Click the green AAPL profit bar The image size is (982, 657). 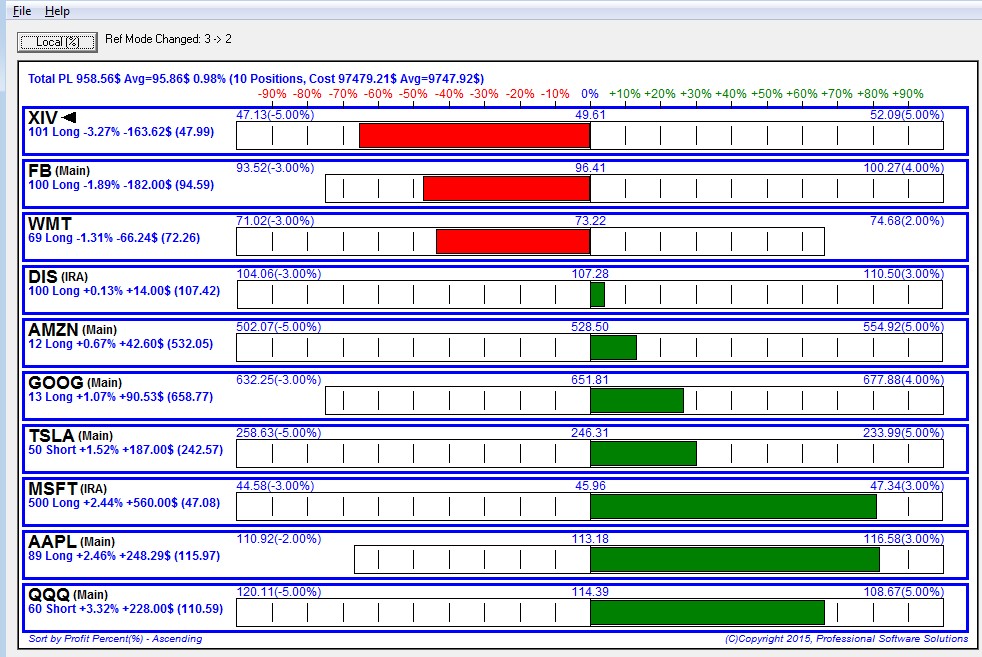pos(735,559)
